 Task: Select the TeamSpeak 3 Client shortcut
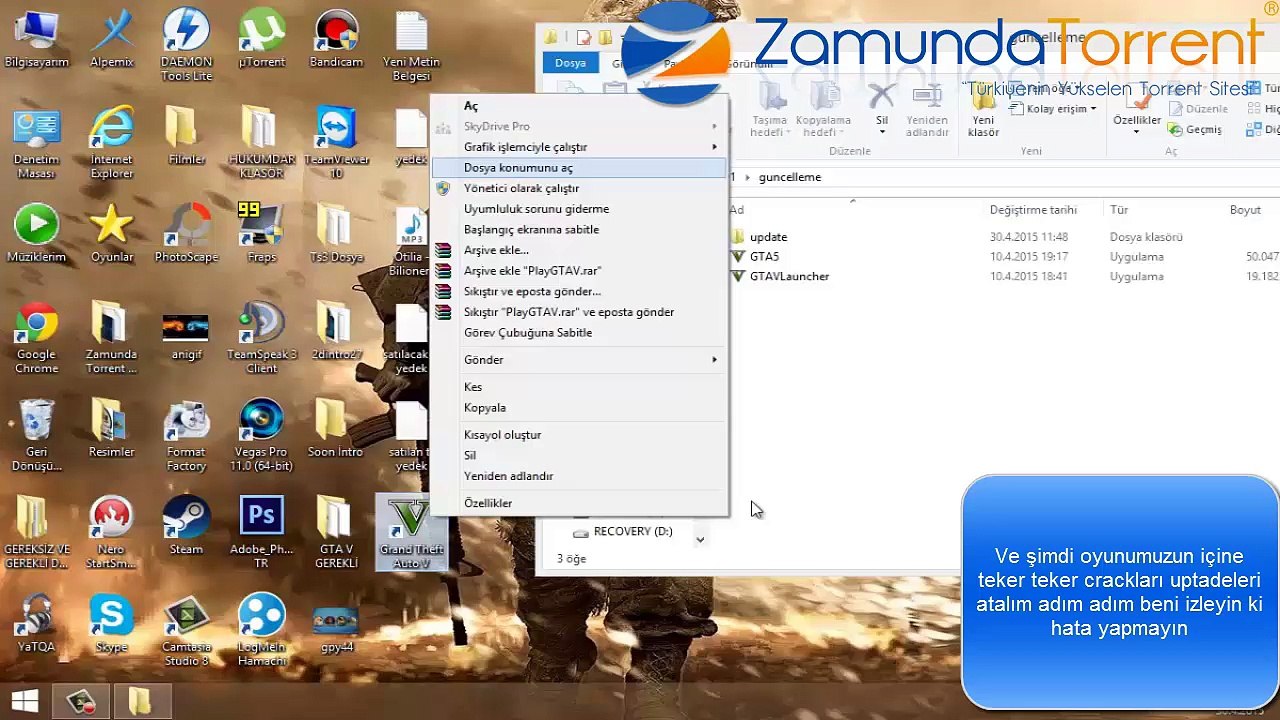pos(261,338)
